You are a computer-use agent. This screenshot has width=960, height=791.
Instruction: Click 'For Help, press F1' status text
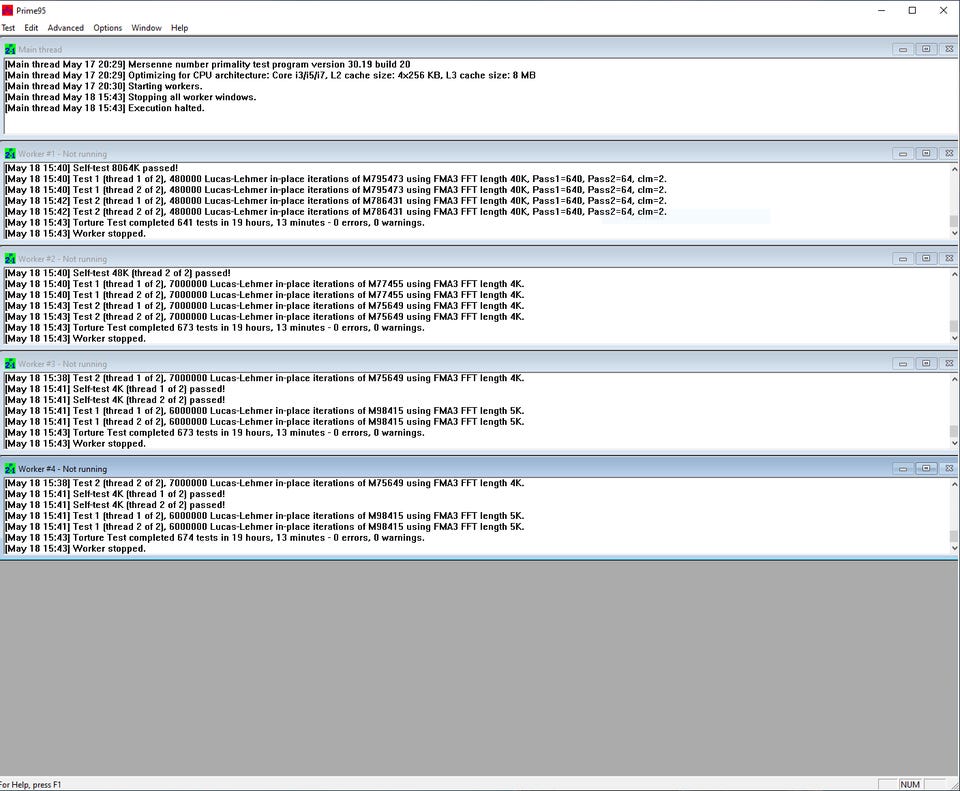pos(31,785)
